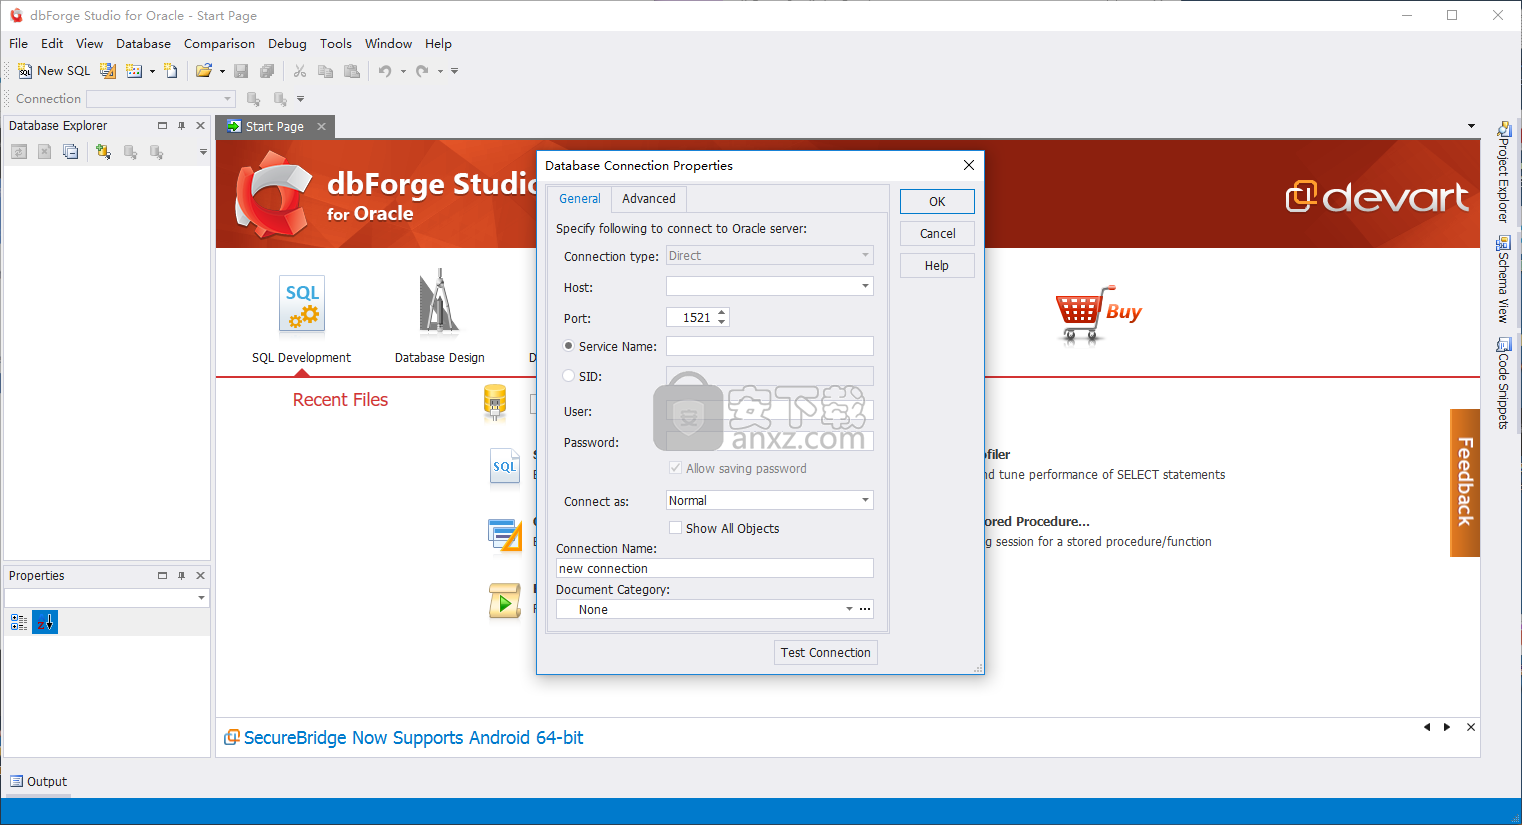Click the dialog Help button

[937, 265]
